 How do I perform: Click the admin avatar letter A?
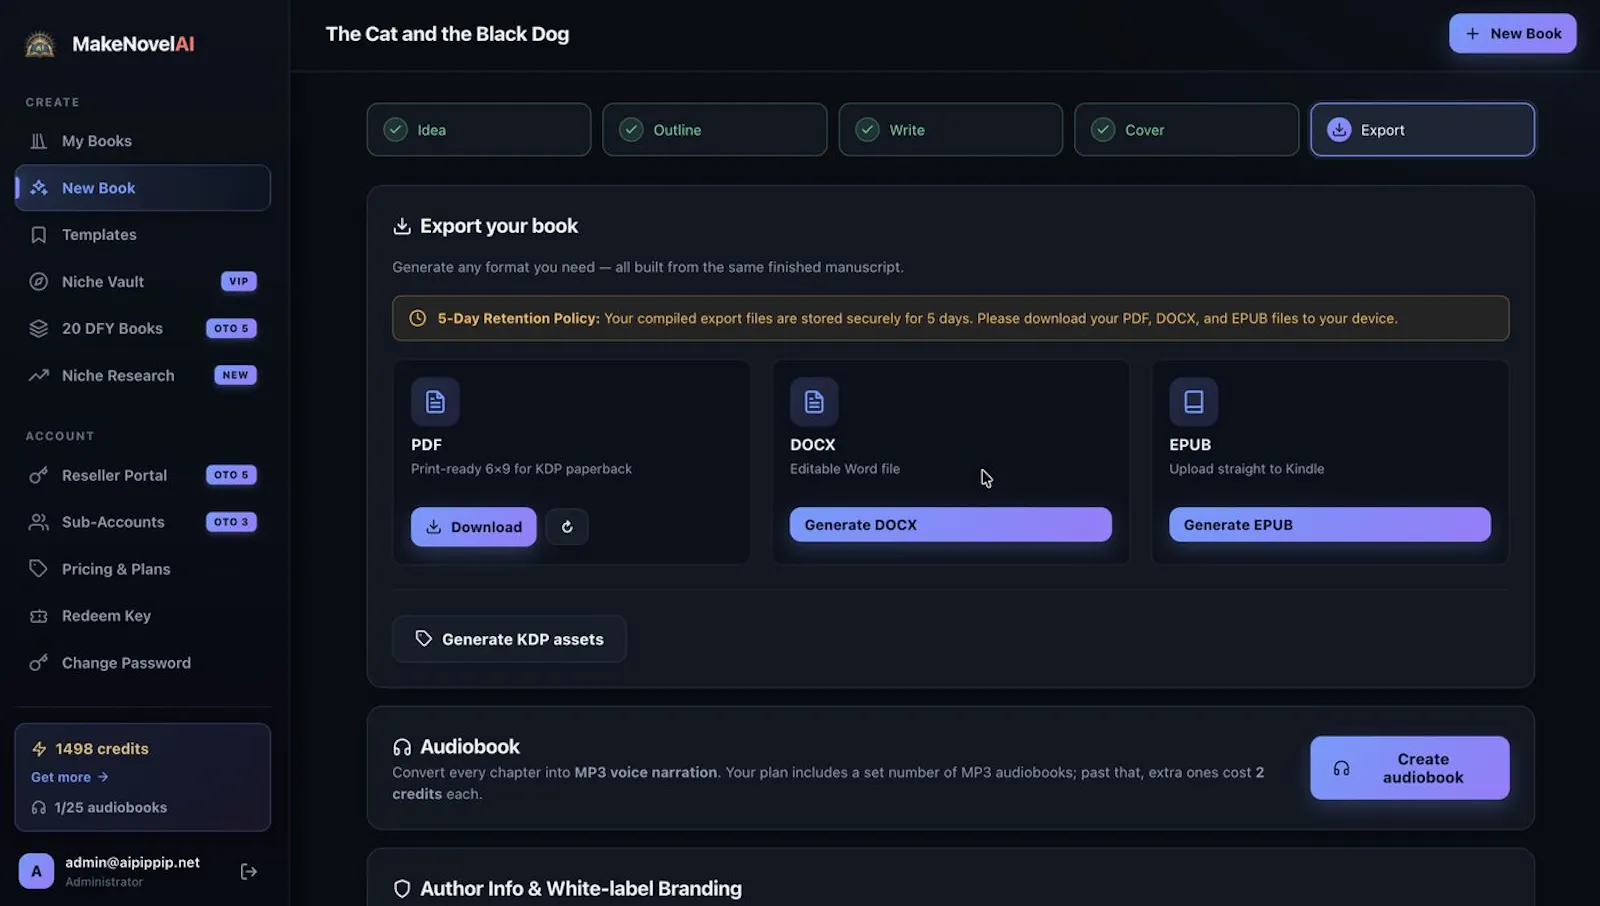36,871
